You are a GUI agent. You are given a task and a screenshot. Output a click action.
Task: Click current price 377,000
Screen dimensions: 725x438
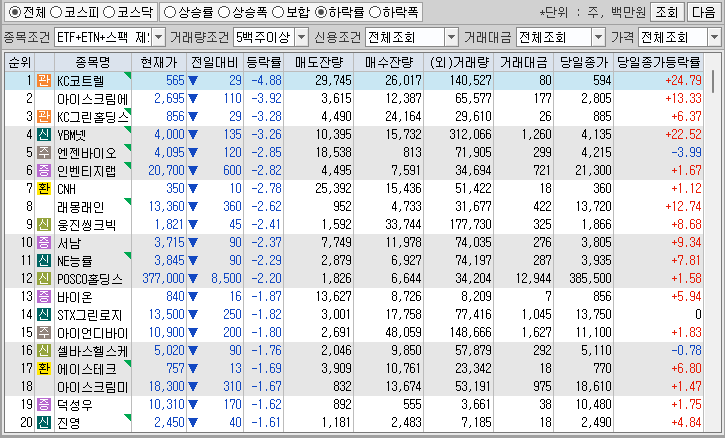163,278
